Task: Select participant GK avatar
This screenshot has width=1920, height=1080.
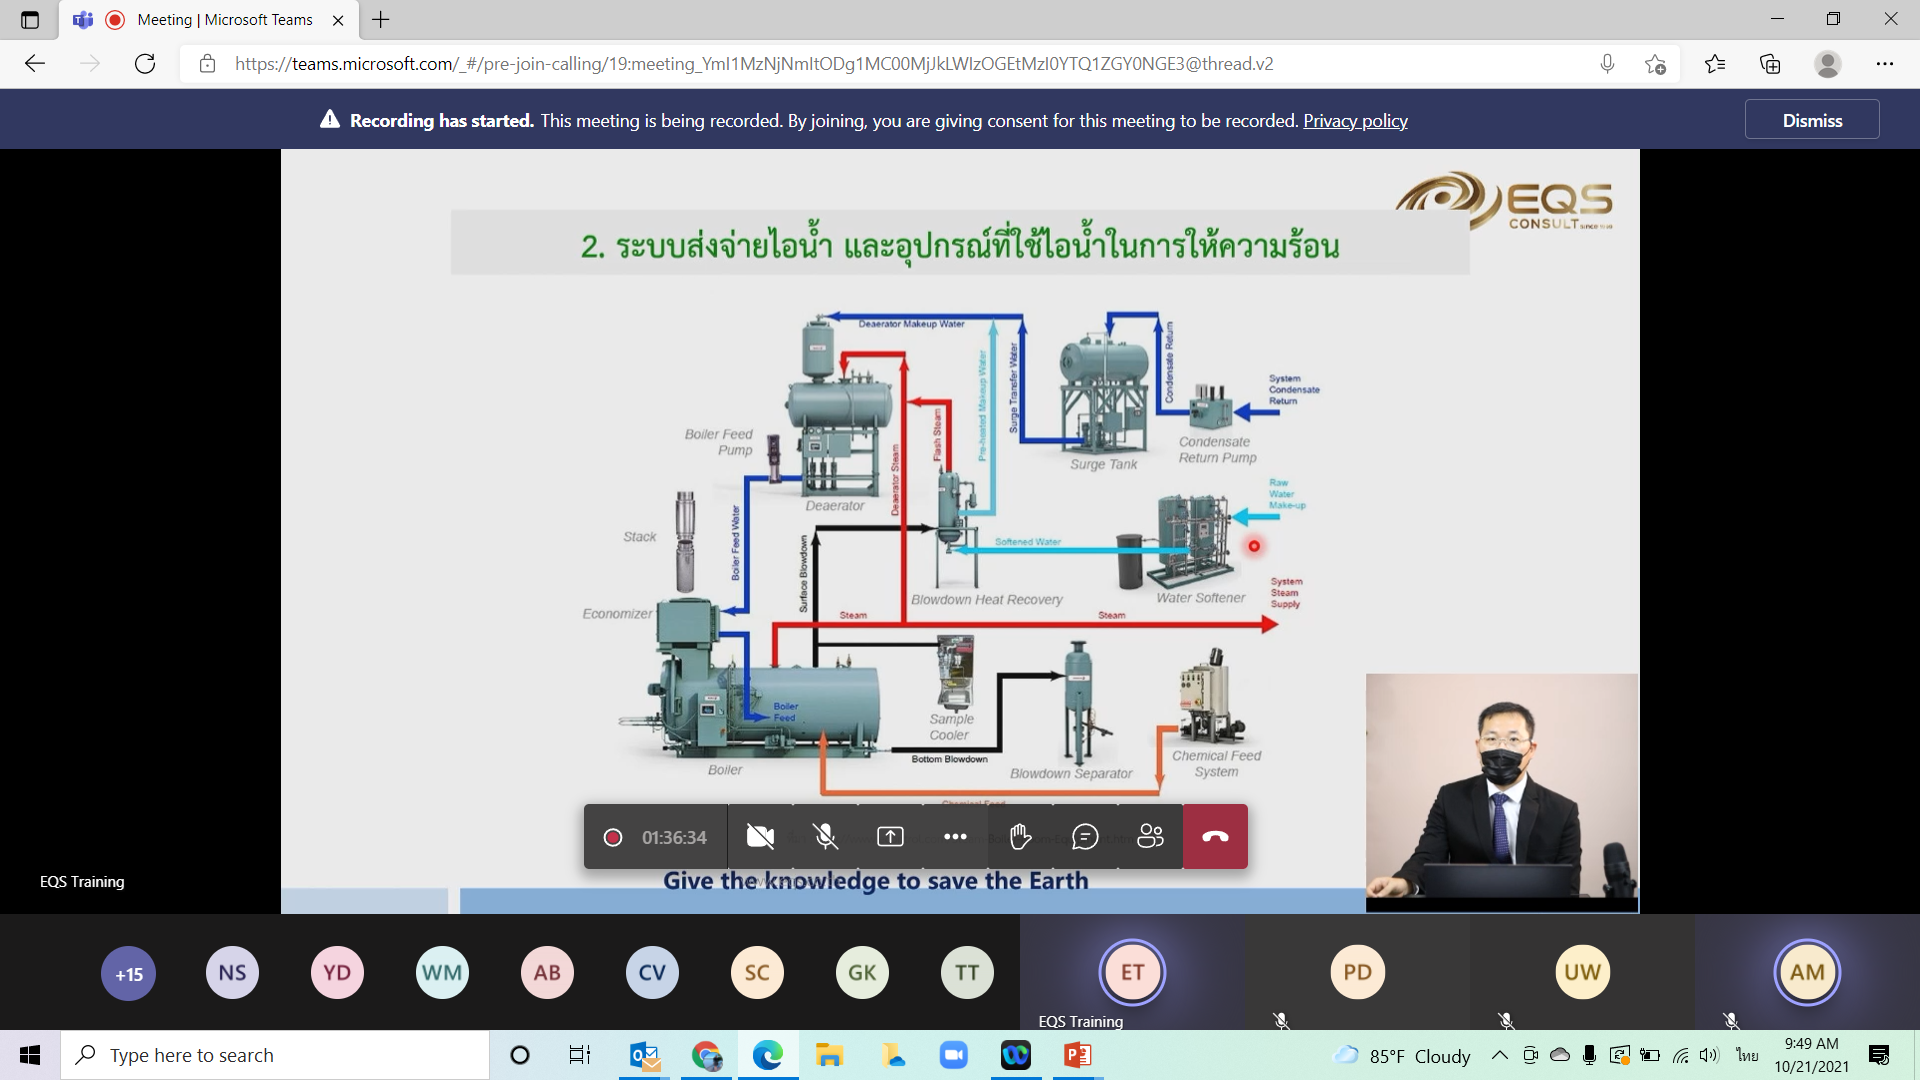Action: coord(862,973)
